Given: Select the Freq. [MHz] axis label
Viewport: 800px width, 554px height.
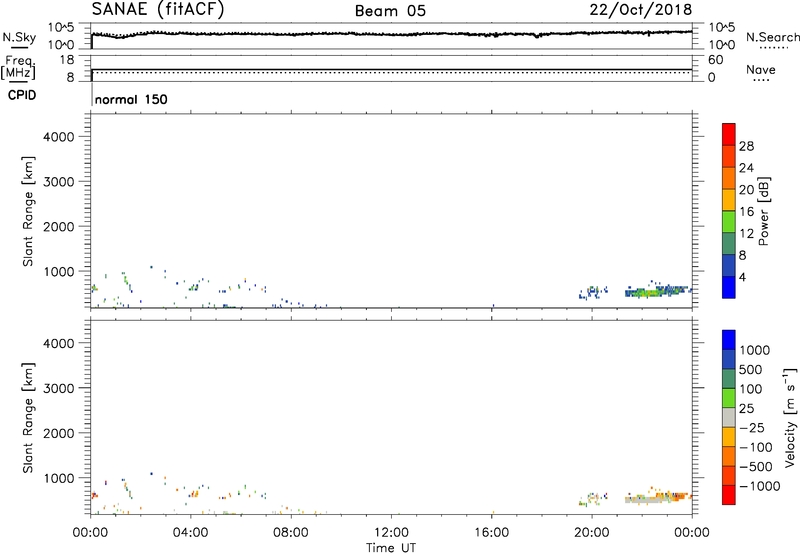Looking at the screenshot, I should click(20, 68).
